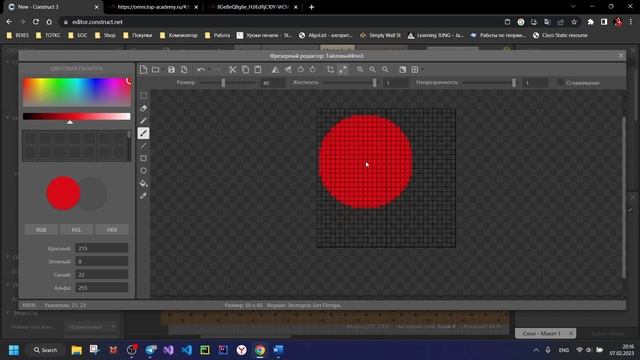Screen dimensions: 640x360
Task: Click the New image (blank page) toolbar icon
Action: tap(143, 70)
